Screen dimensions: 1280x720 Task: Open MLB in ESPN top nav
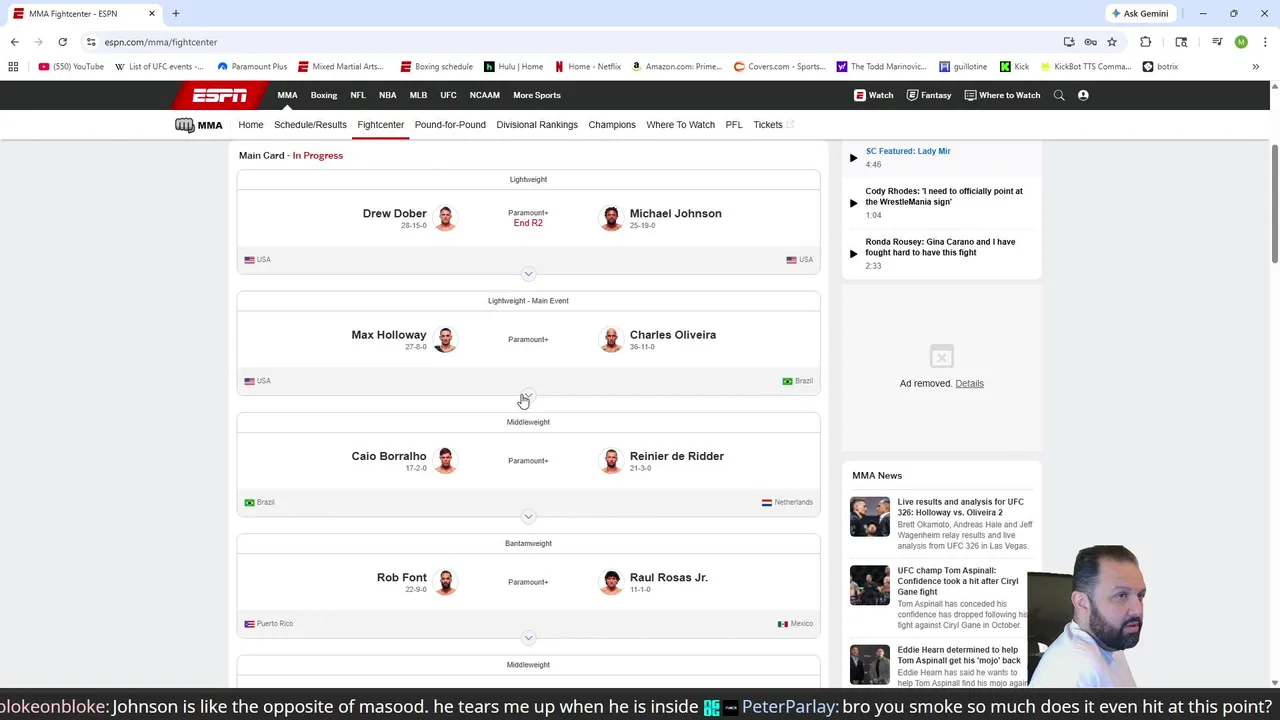click(x=418, y=95)
